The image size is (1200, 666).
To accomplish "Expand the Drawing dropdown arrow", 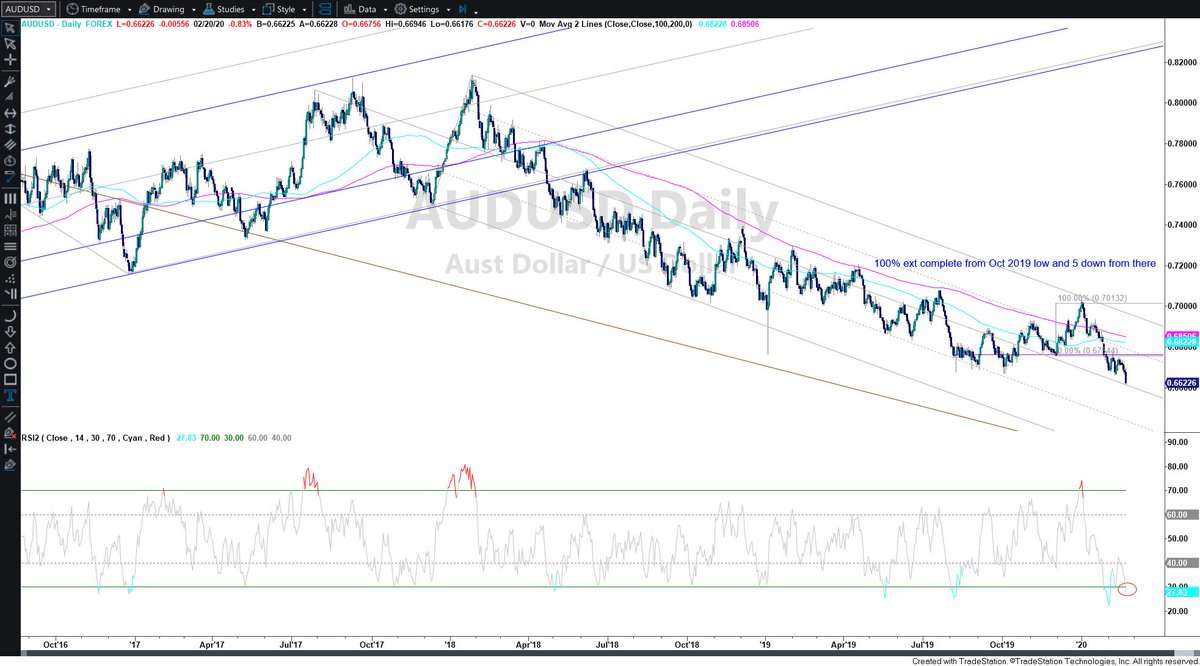I will point(194,9).
